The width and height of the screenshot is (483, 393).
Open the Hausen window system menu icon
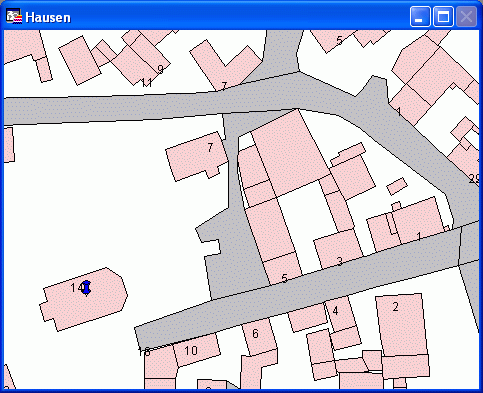(14, 16)
